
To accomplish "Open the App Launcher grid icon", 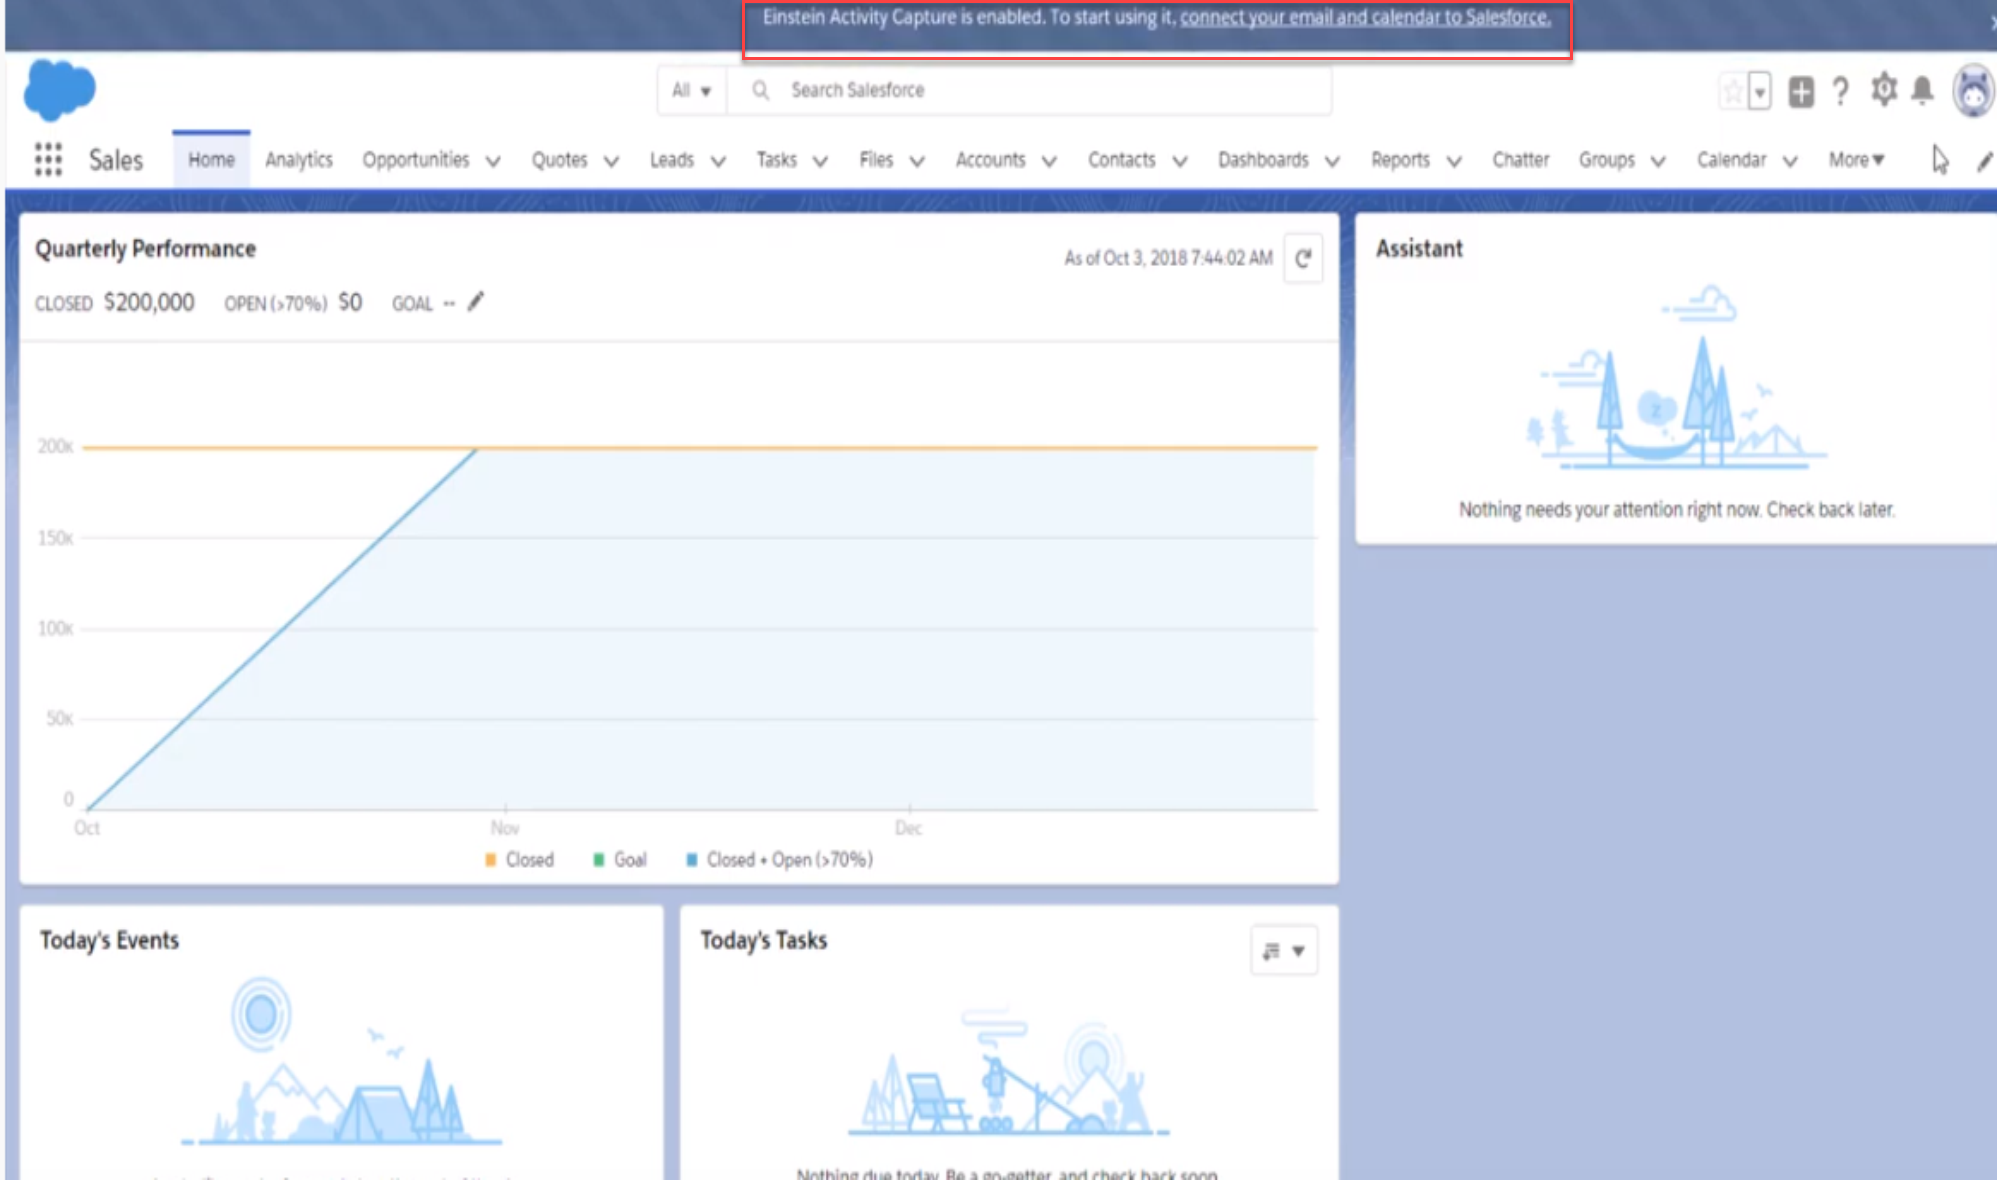I will coord(47,160).
